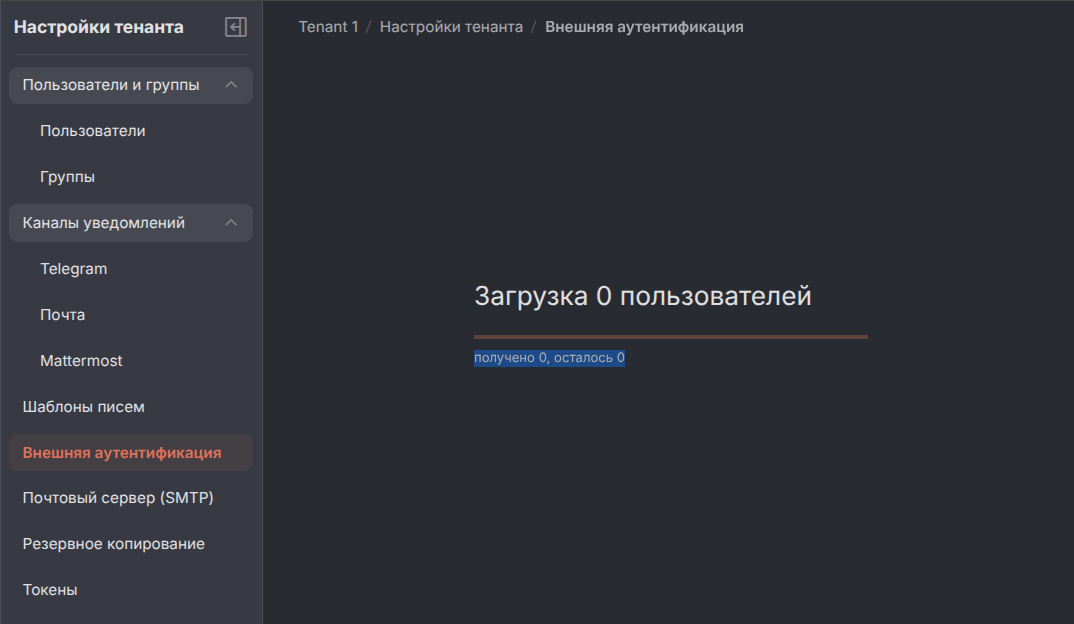Screen dimensions: 1074x624
Task: Collapse the Пользователи и группы chevron
Action: click(231, 85)
